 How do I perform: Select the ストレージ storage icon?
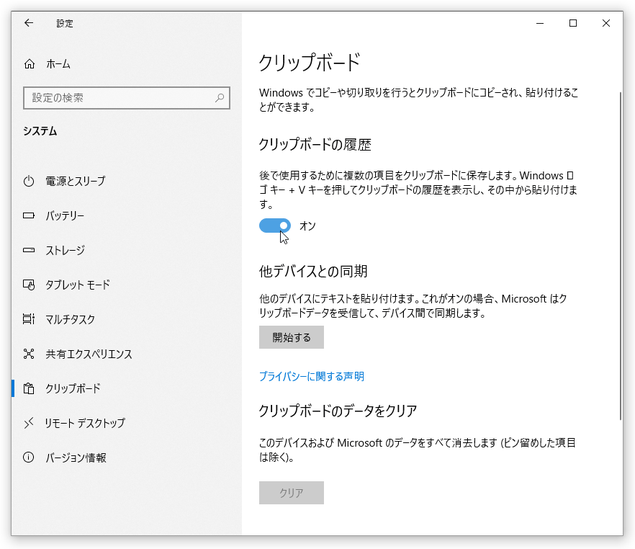click(x=28, y=250)
